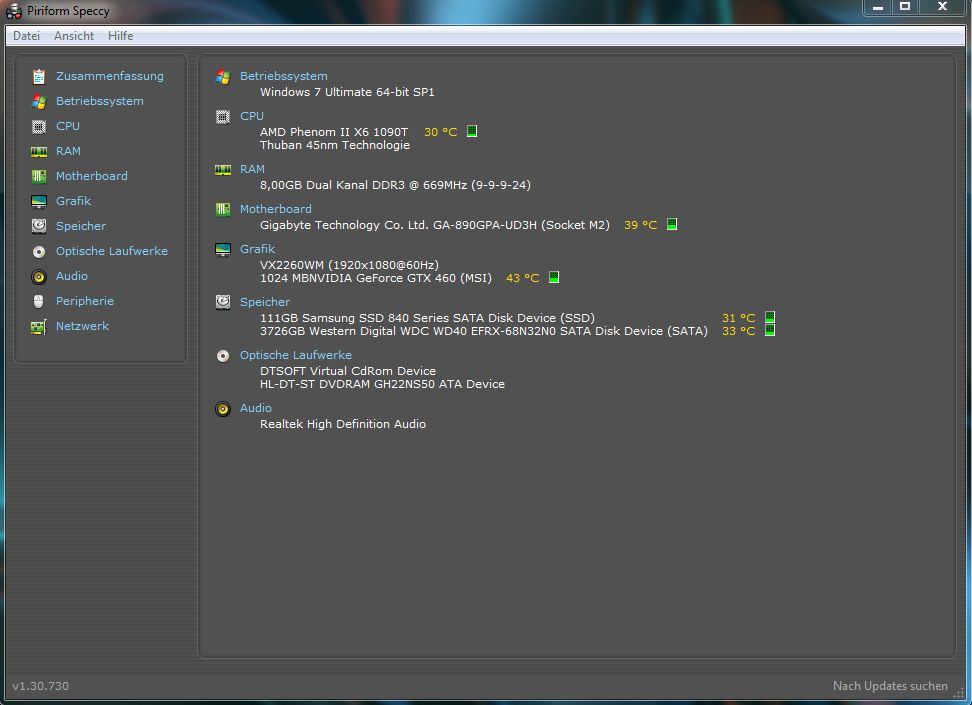Click the board icon beside Motherboard heading in summary
The width and height of the screenshot is (972, 705).
tap(223, 210)
